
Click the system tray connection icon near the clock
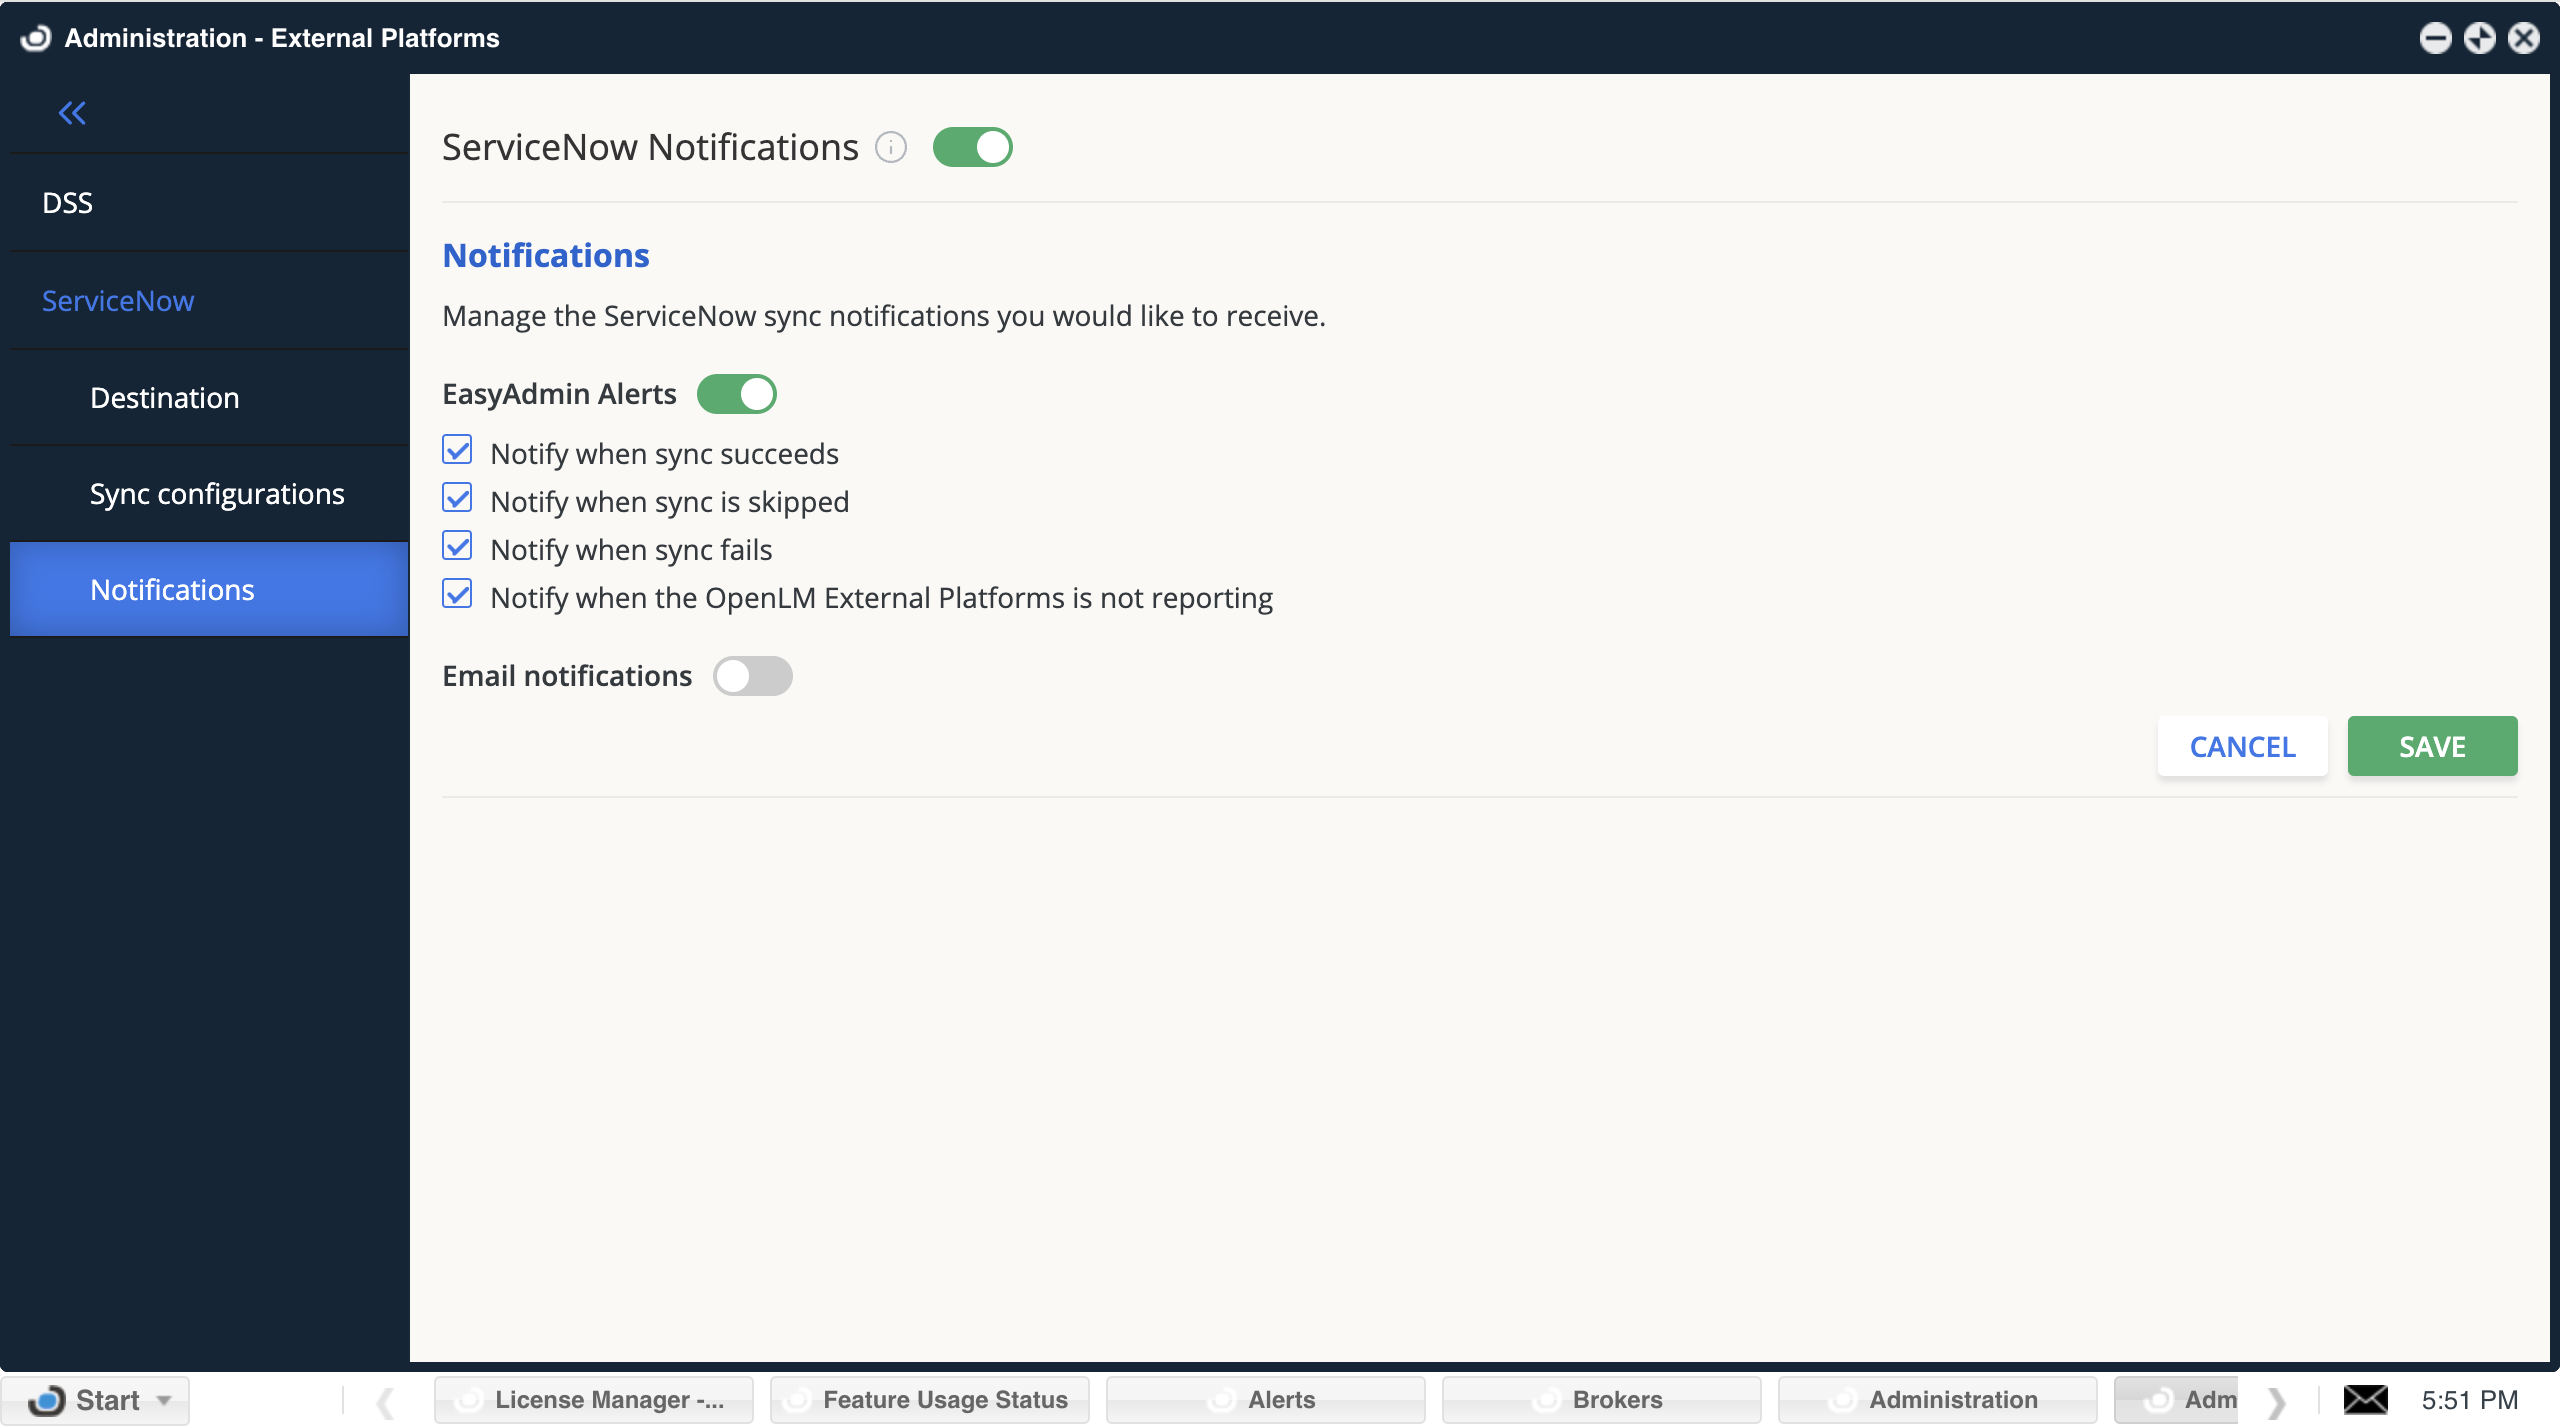(2364, 1400)
